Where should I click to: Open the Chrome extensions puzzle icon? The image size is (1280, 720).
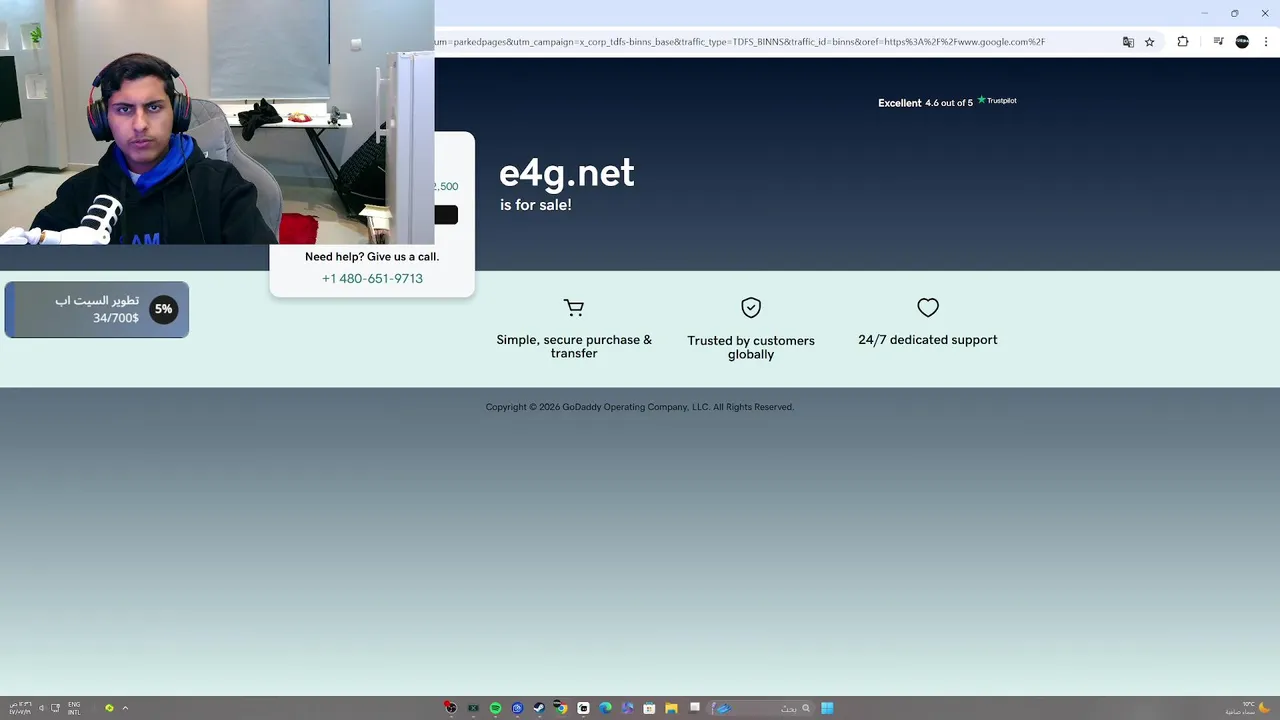(x=1183, y=42)
